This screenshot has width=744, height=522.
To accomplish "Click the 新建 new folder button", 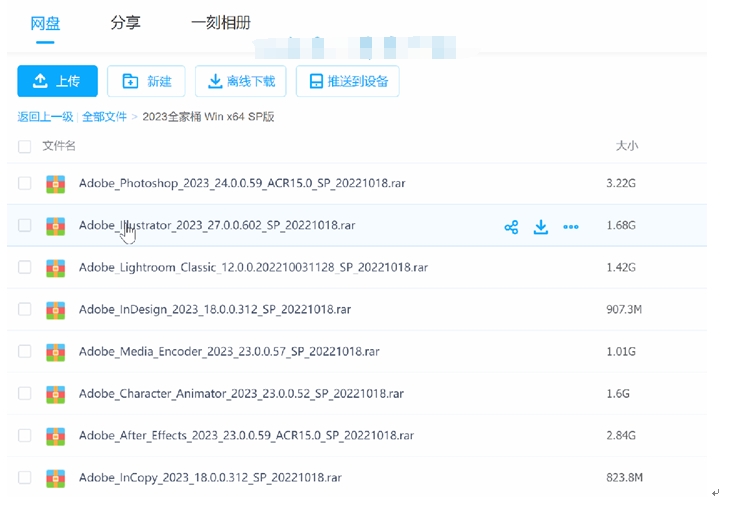I will [146, 81].
